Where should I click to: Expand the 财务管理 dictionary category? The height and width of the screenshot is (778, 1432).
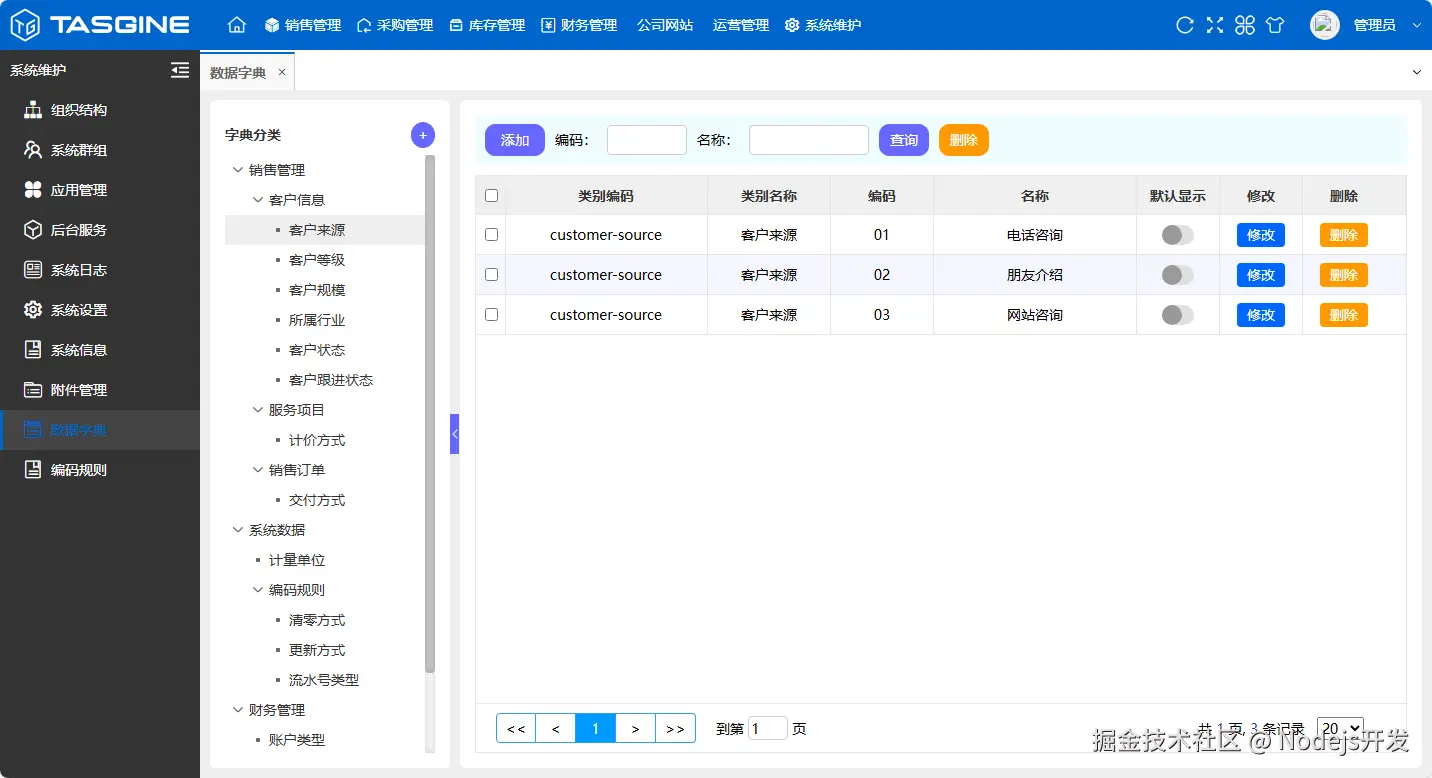pos(238,709)
